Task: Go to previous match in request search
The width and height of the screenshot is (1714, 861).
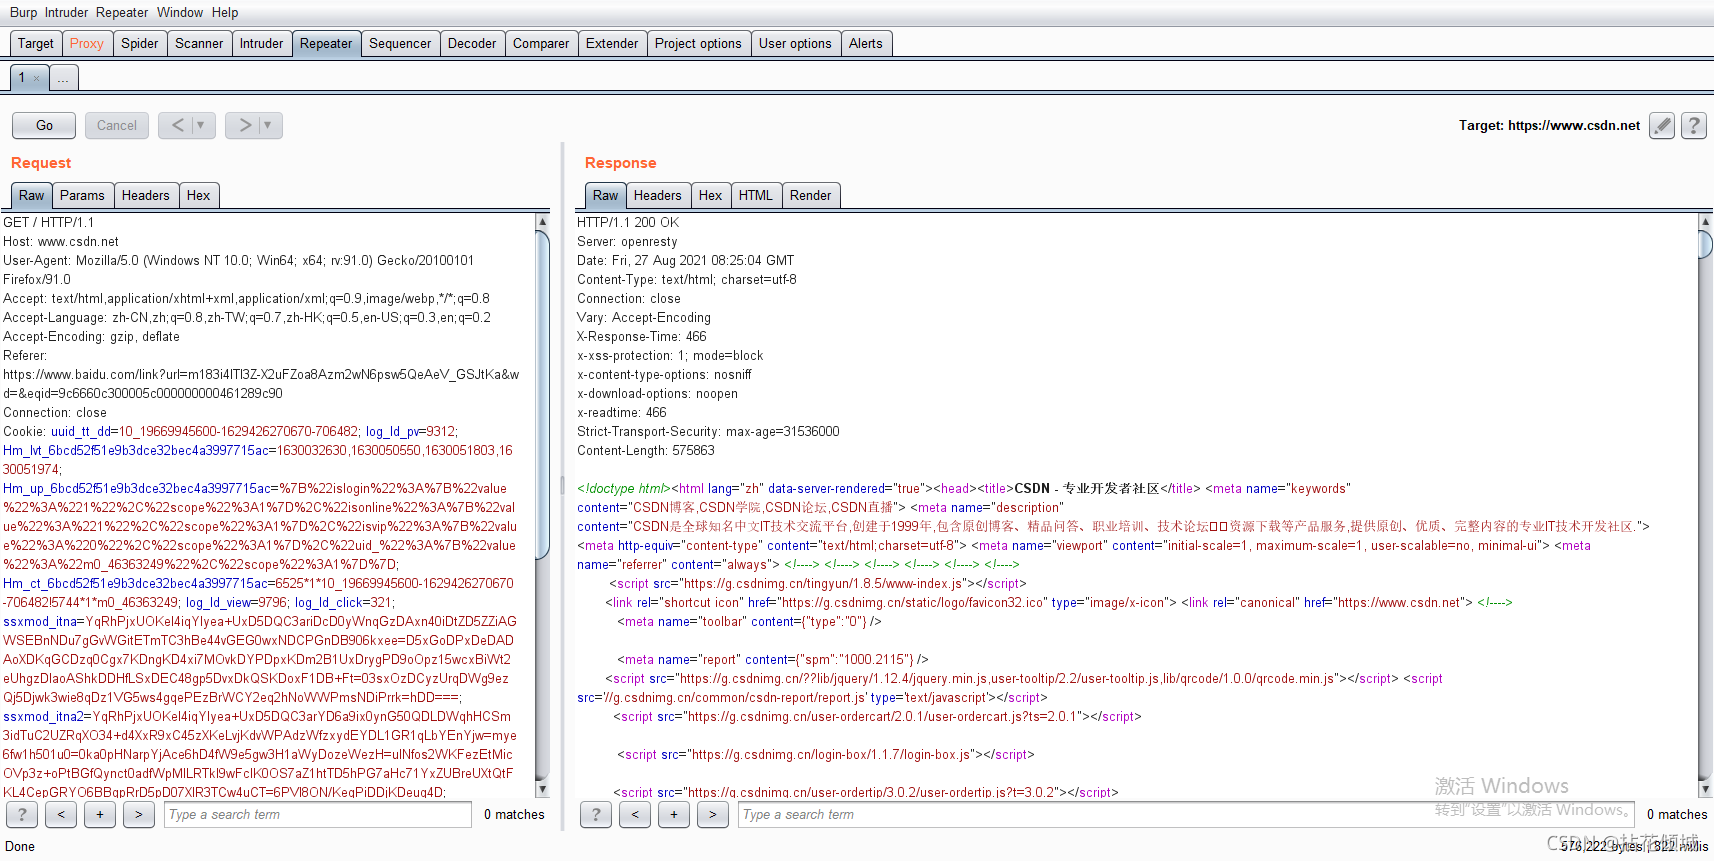Action: pyautogui.click(x=61, y=815)
